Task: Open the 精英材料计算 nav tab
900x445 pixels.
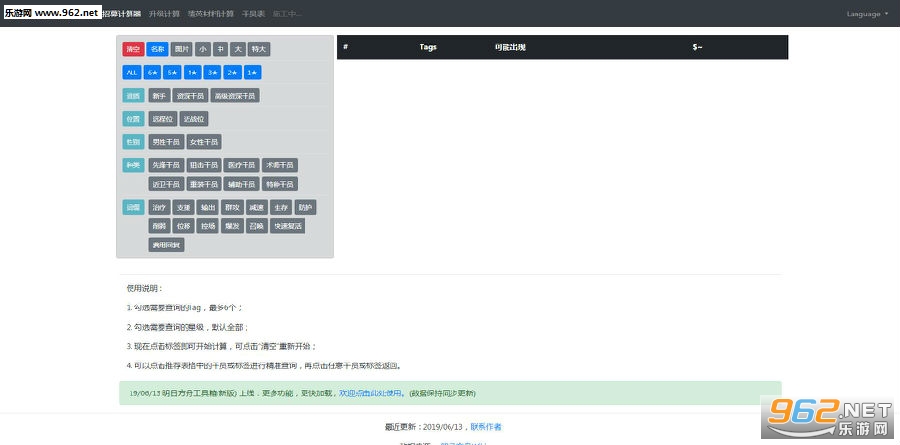Action: 211,13
